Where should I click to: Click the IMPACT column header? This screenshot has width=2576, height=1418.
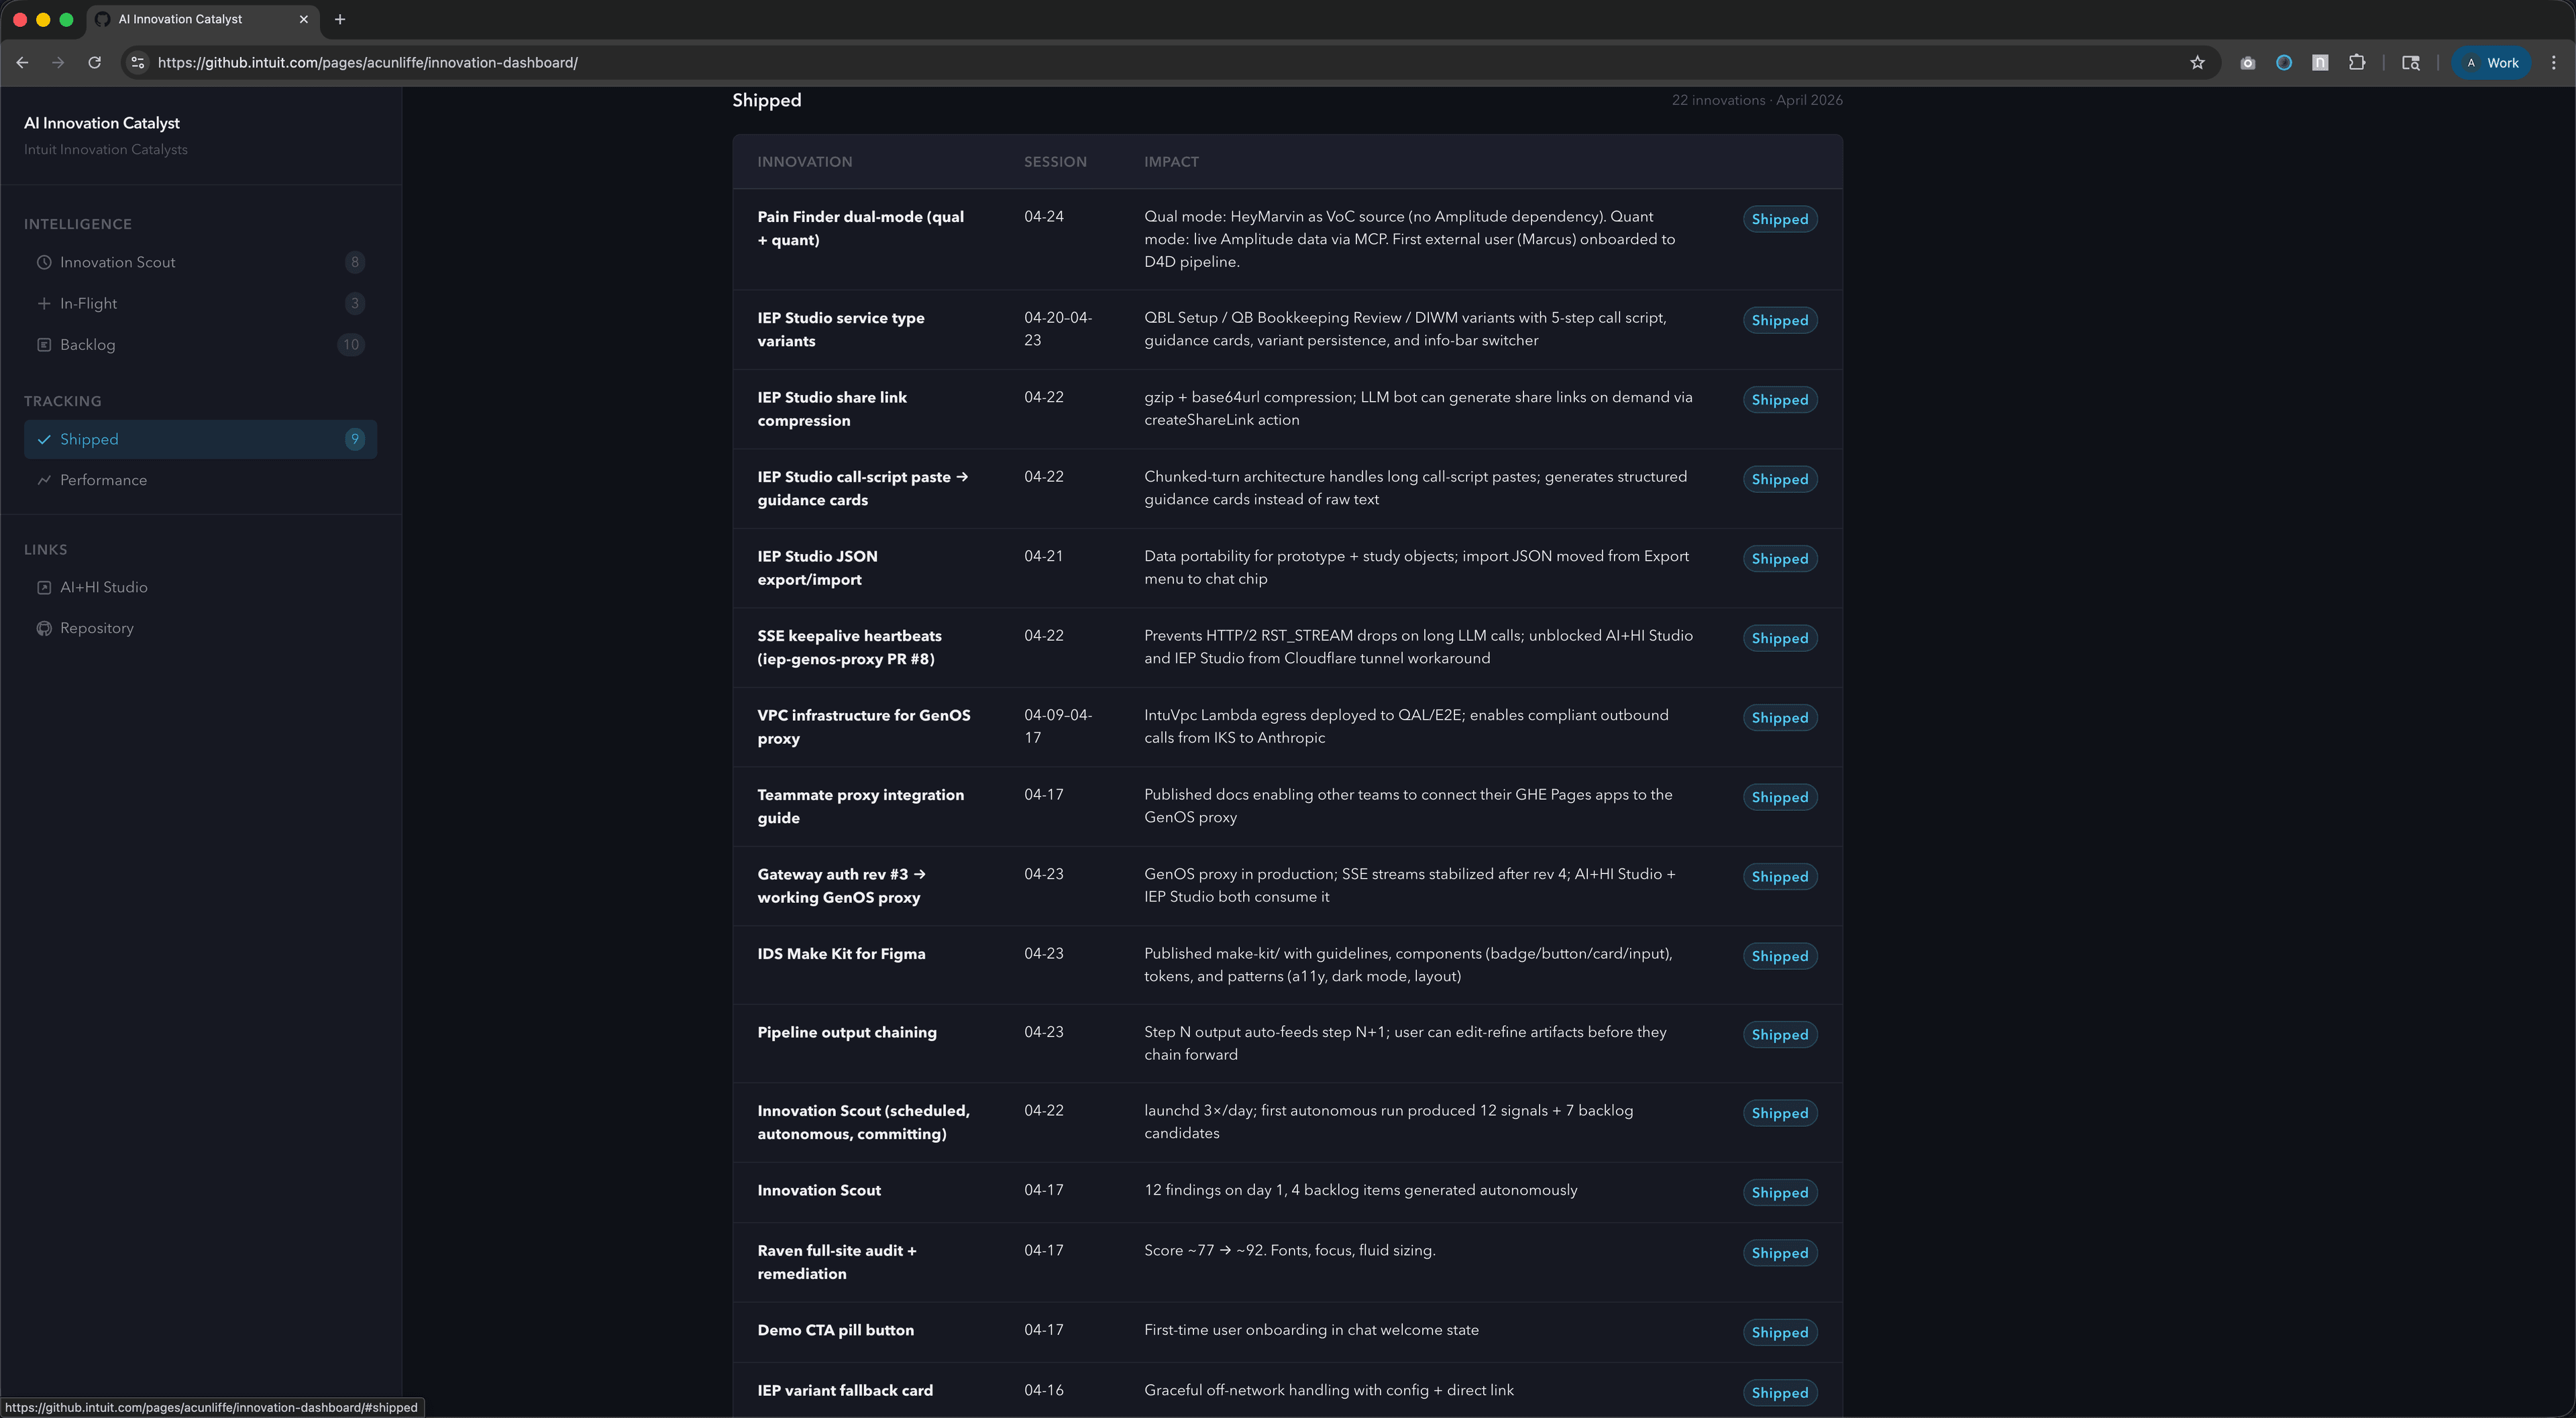(x=1171, y=161)
